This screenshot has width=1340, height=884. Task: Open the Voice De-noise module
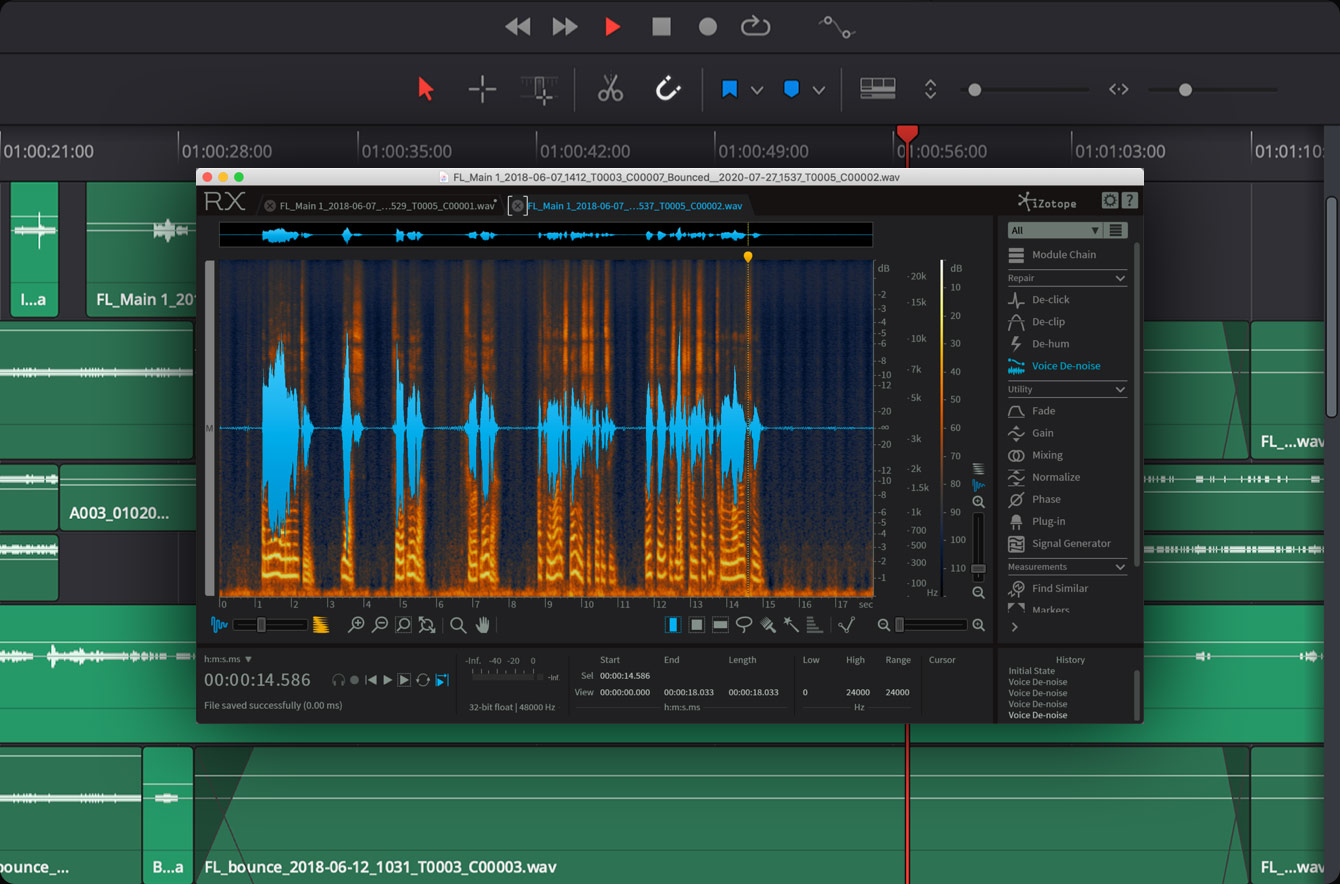pos(1064,365)
